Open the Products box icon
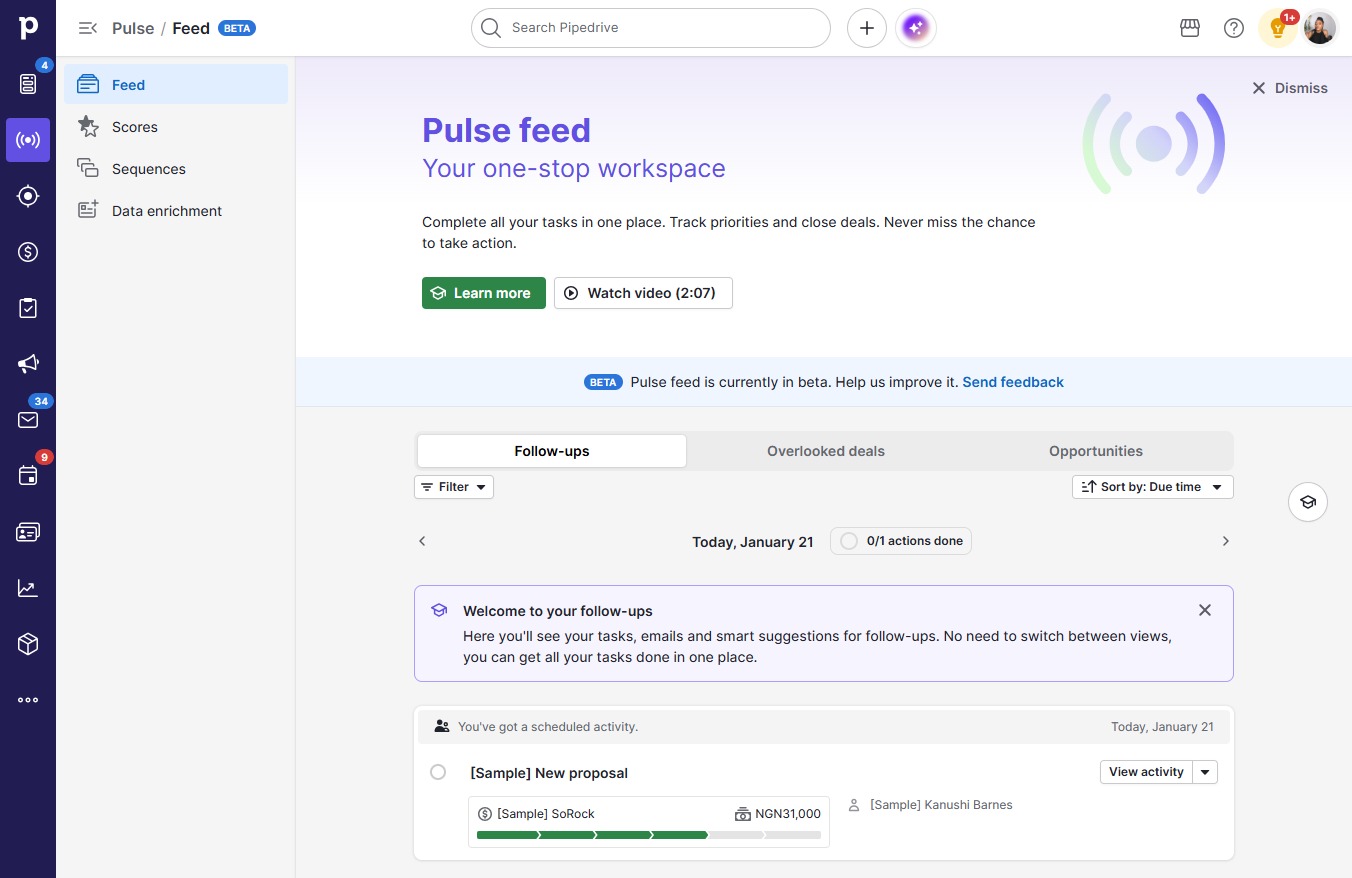The height and width of the screenshot is (878, 1352). (x=28, y=644)
